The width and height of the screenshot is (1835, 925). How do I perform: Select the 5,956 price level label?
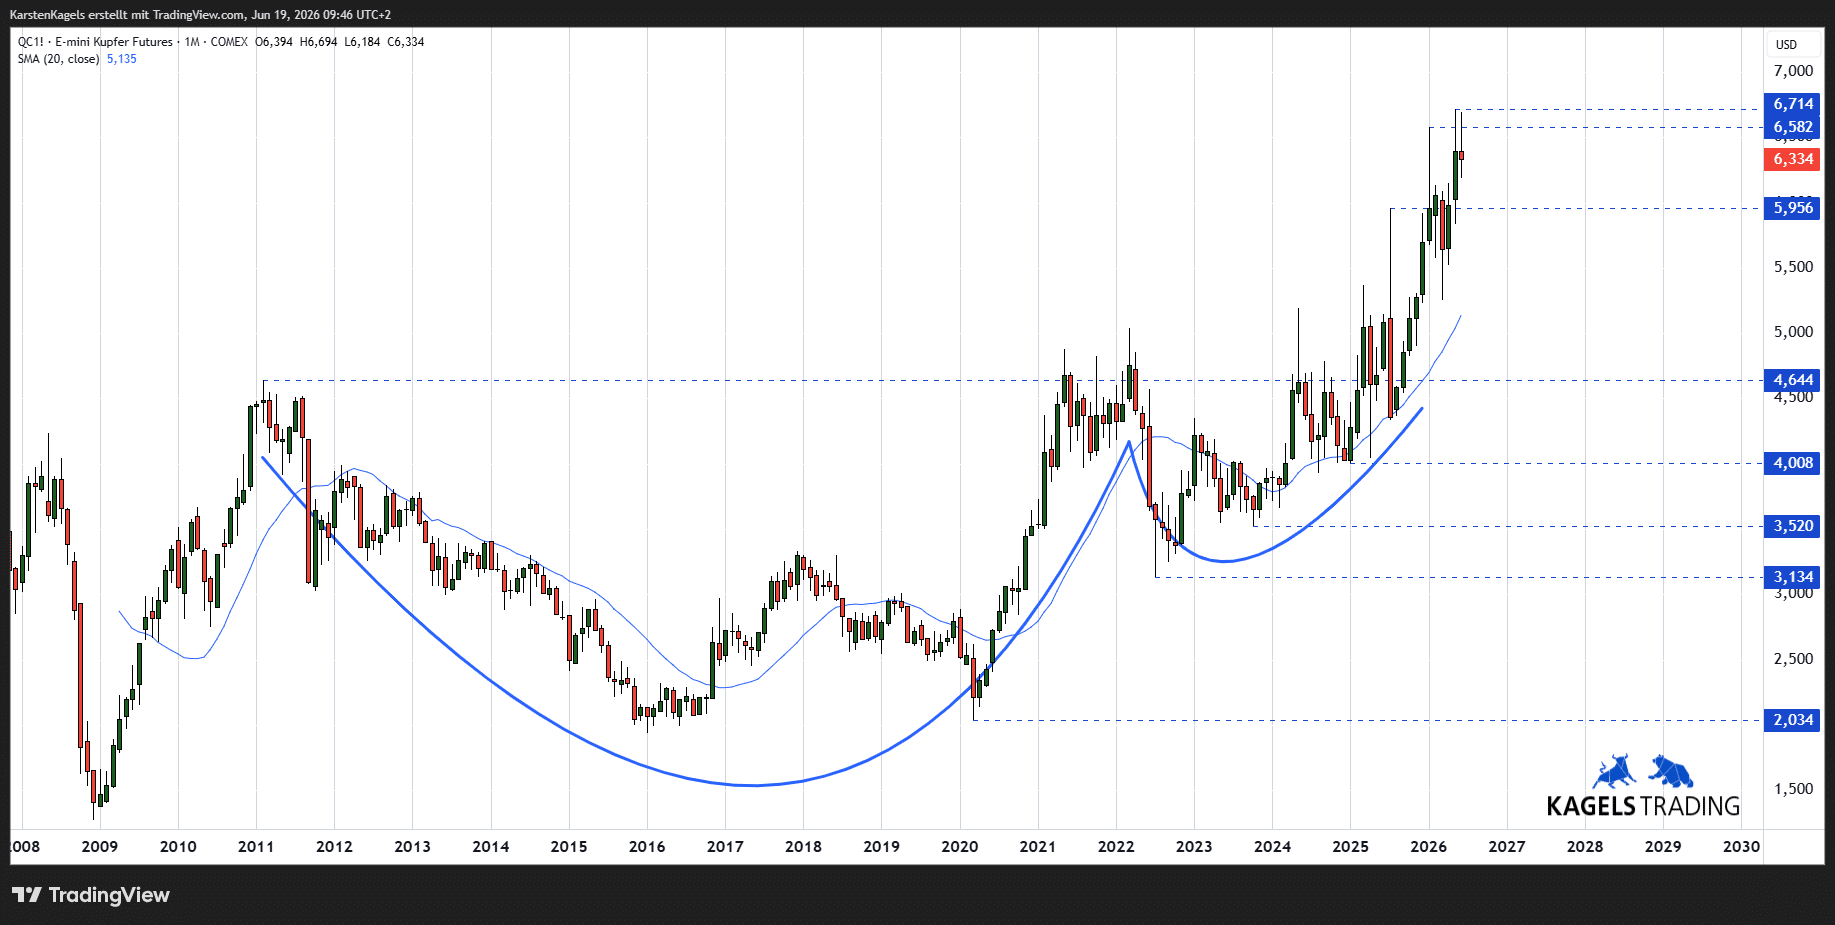[x=1792, y=208]
